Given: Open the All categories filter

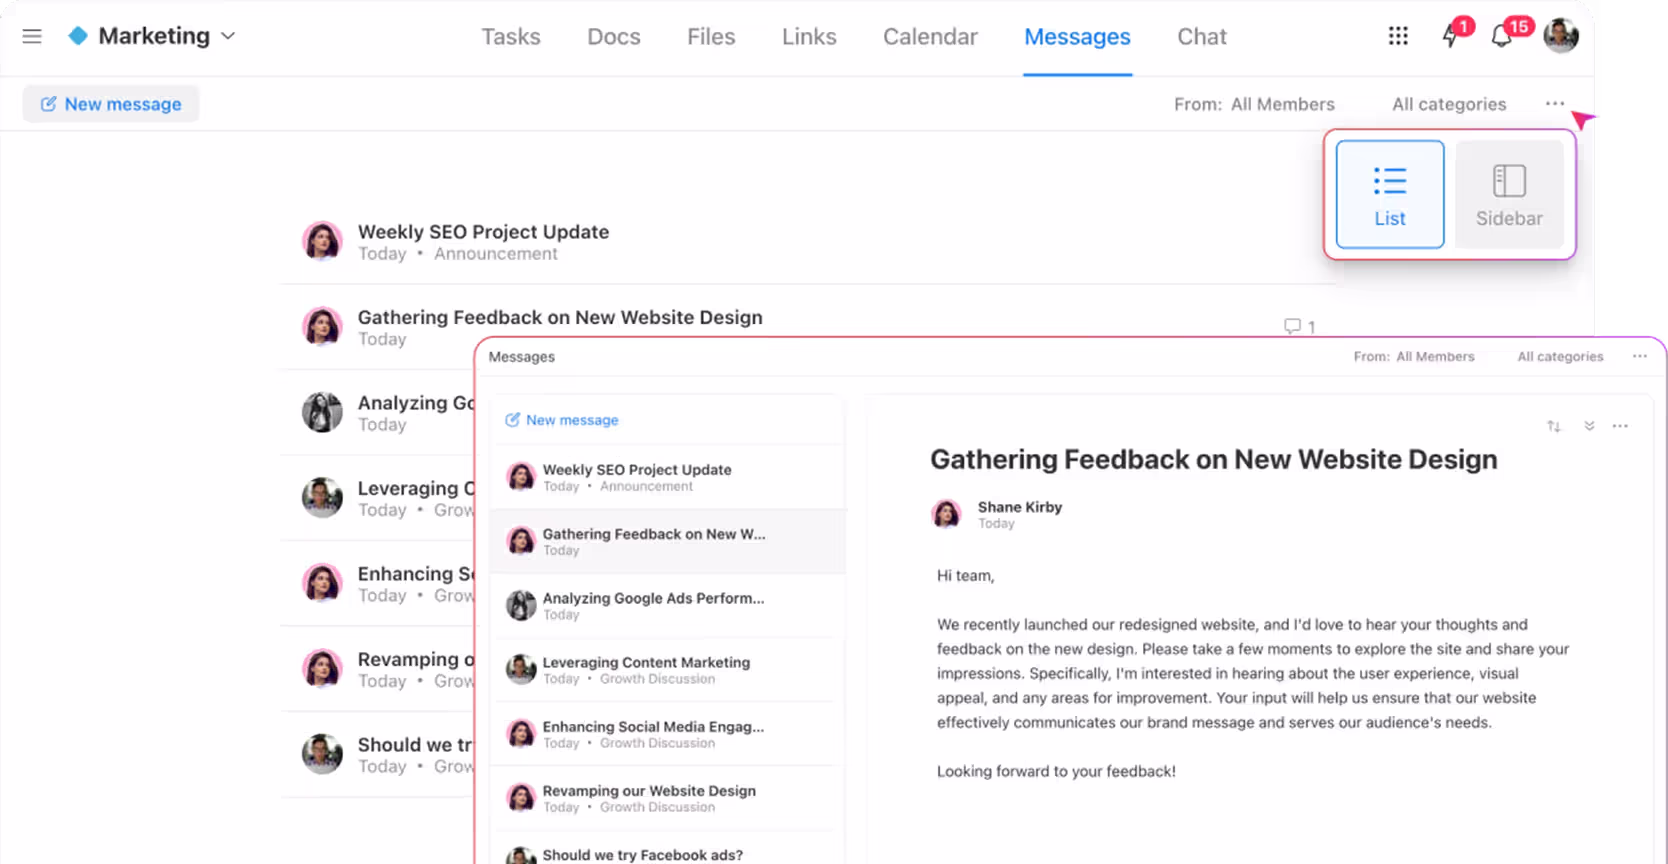Looking at the screenshot, I should pyautogui.click(x=1448, y=104).
